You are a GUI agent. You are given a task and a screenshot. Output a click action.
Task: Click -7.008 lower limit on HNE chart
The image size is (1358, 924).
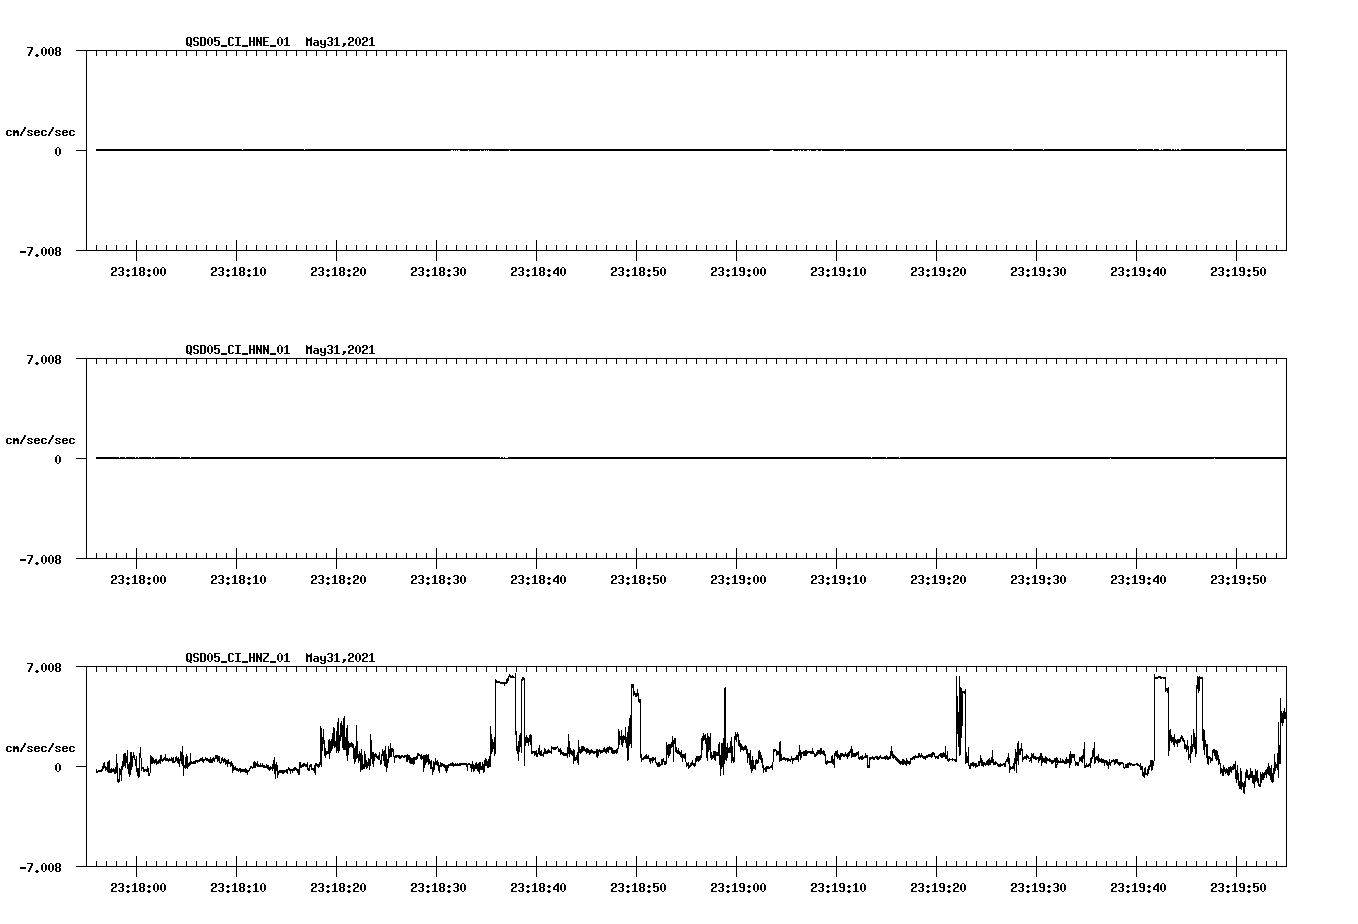[x=40, y=252]
